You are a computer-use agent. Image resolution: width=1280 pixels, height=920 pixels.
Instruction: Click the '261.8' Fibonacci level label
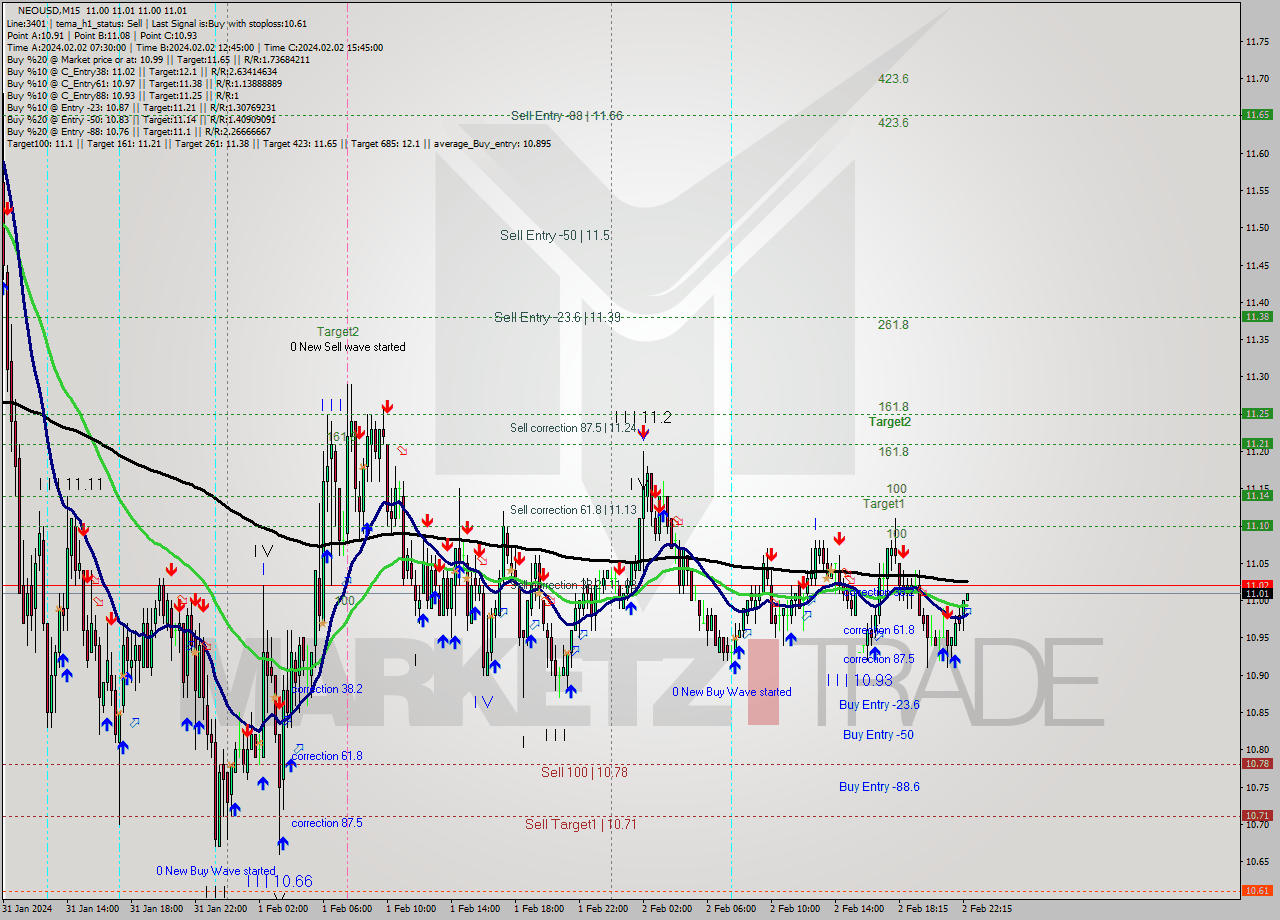pyautogui.click(x=893, y=325)
